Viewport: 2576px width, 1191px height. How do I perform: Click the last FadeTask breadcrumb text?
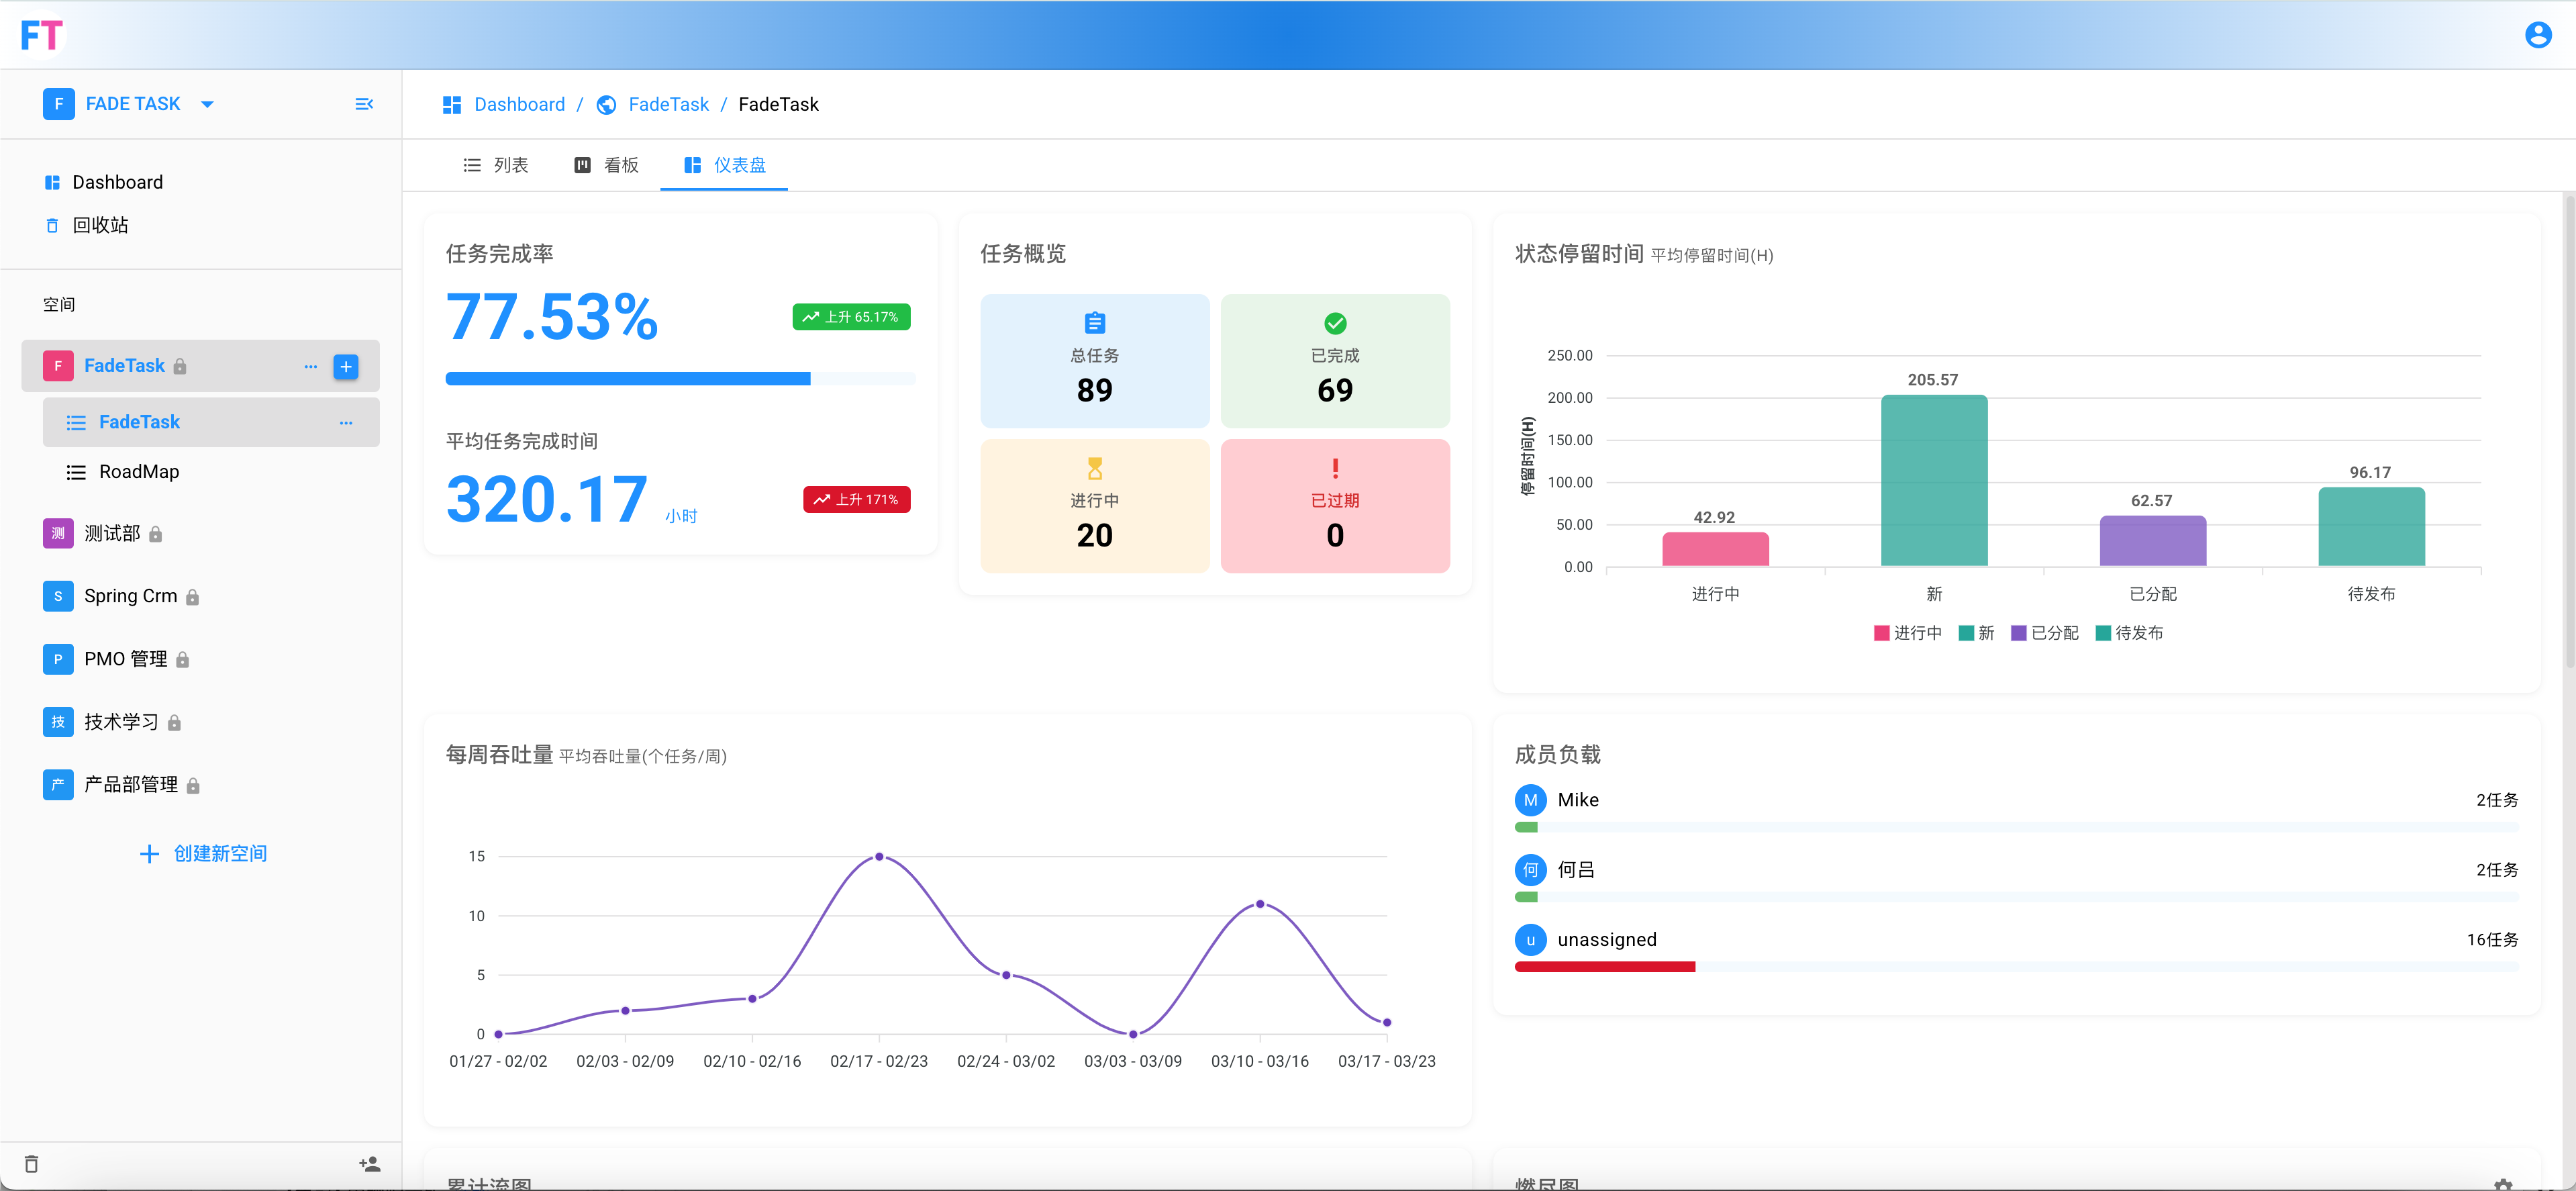(778, 104)
